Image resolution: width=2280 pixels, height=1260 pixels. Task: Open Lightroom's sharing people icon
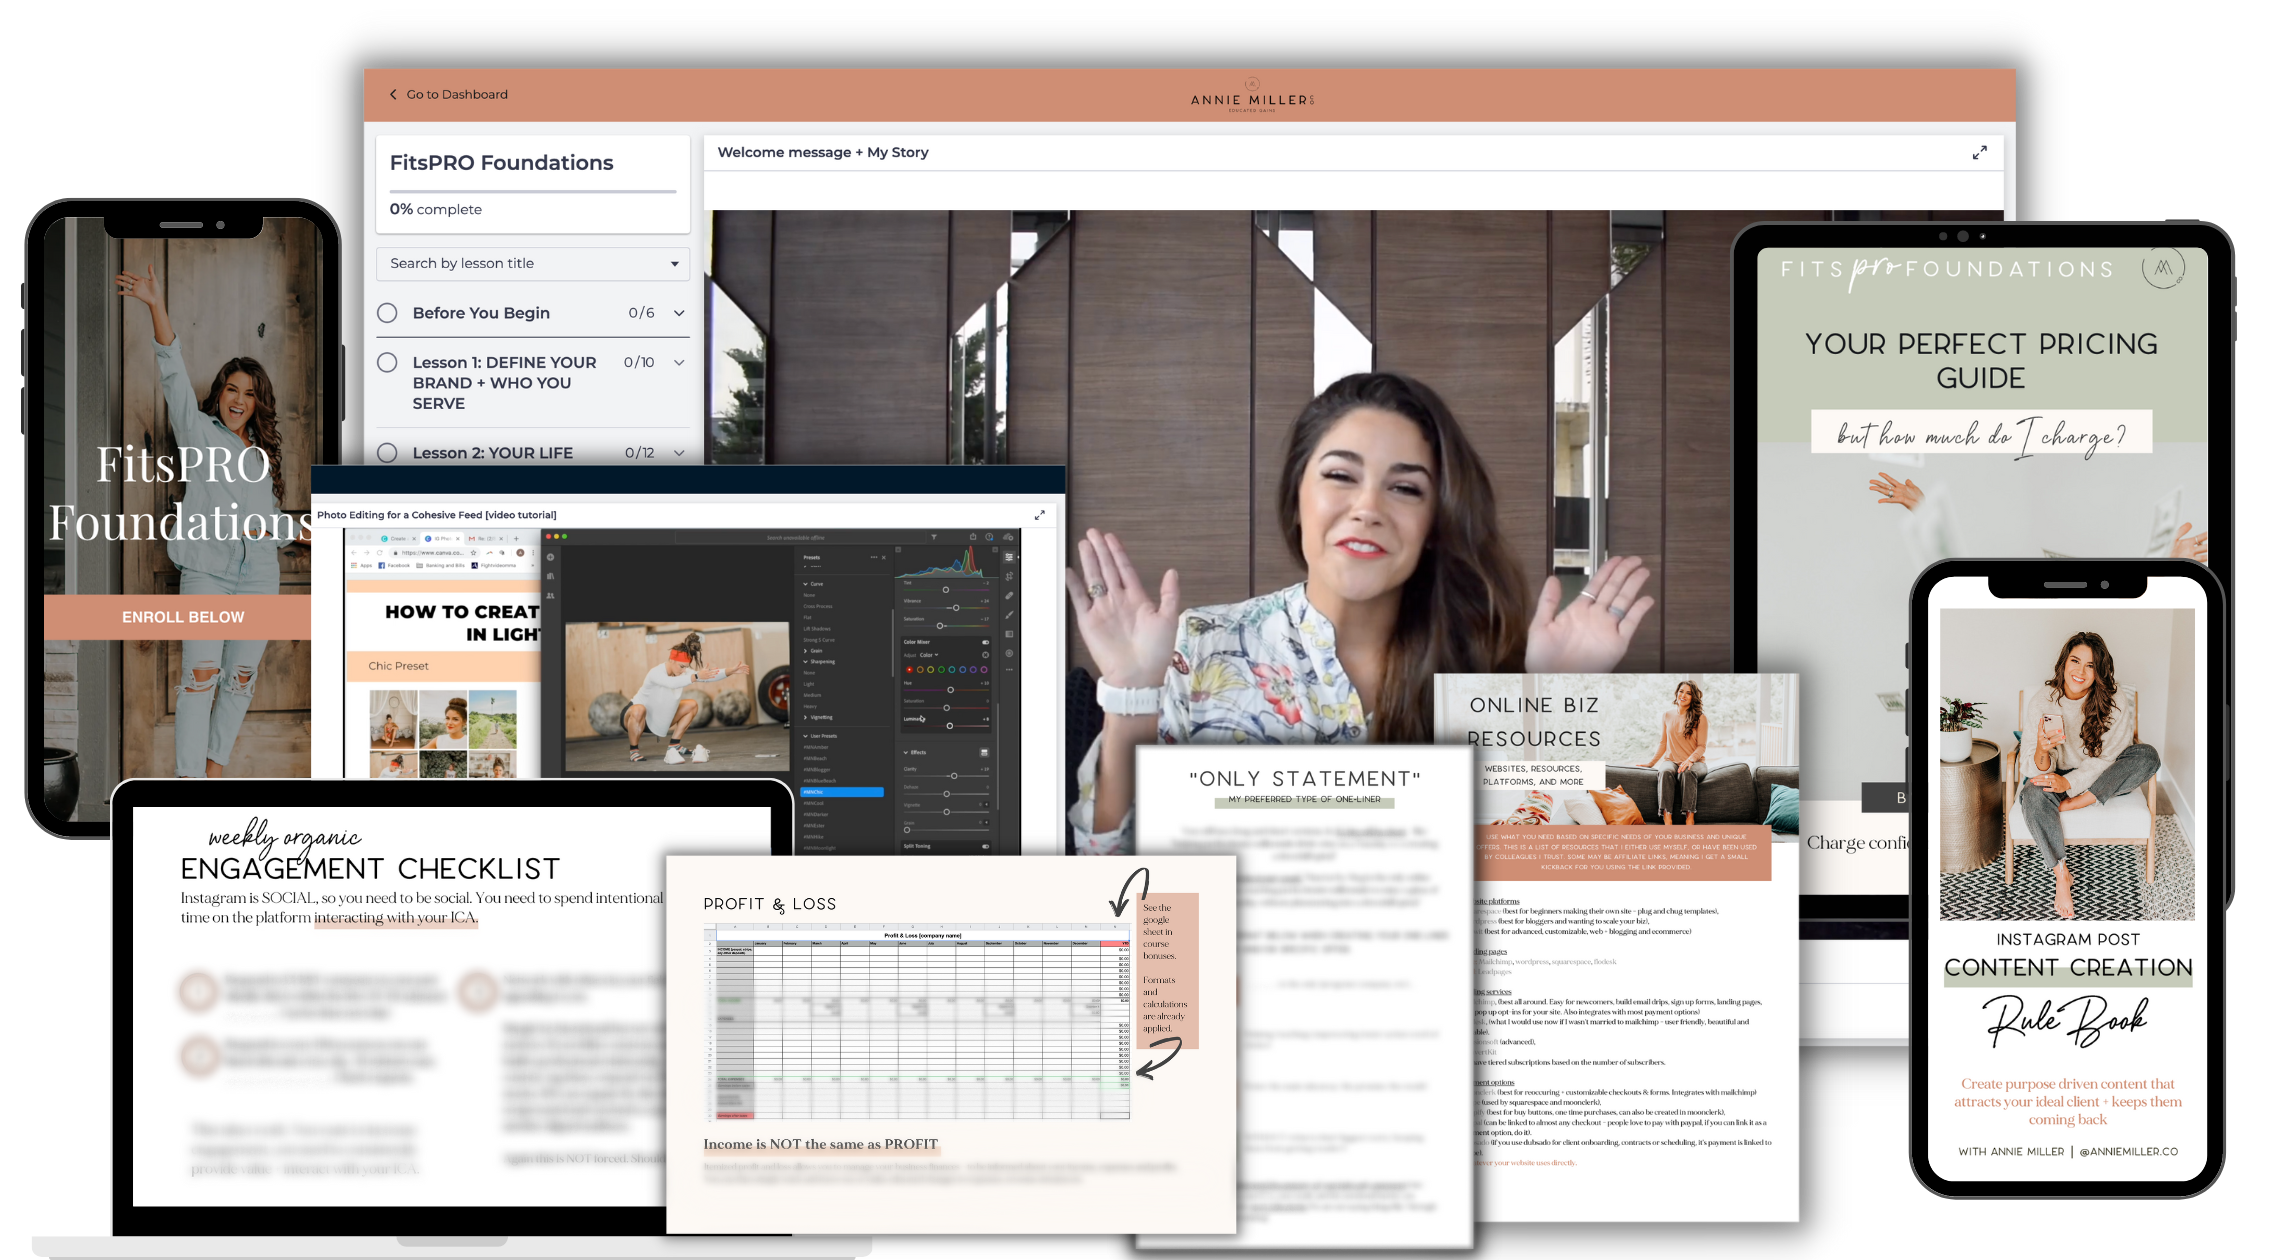point(551,596)
